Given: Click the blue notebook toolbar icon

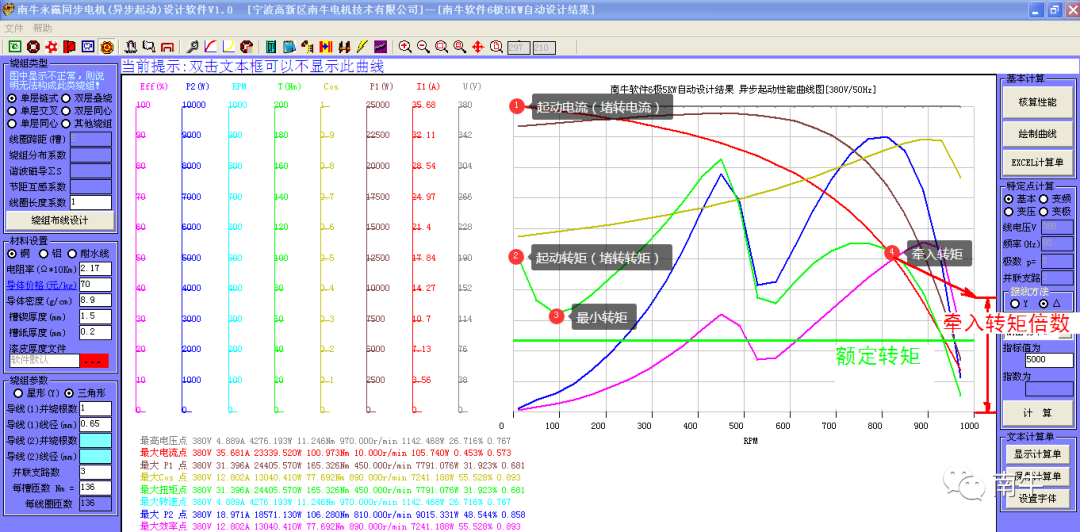Looking at the screenshot, I should pyautogui.click(x=289, y=47).
